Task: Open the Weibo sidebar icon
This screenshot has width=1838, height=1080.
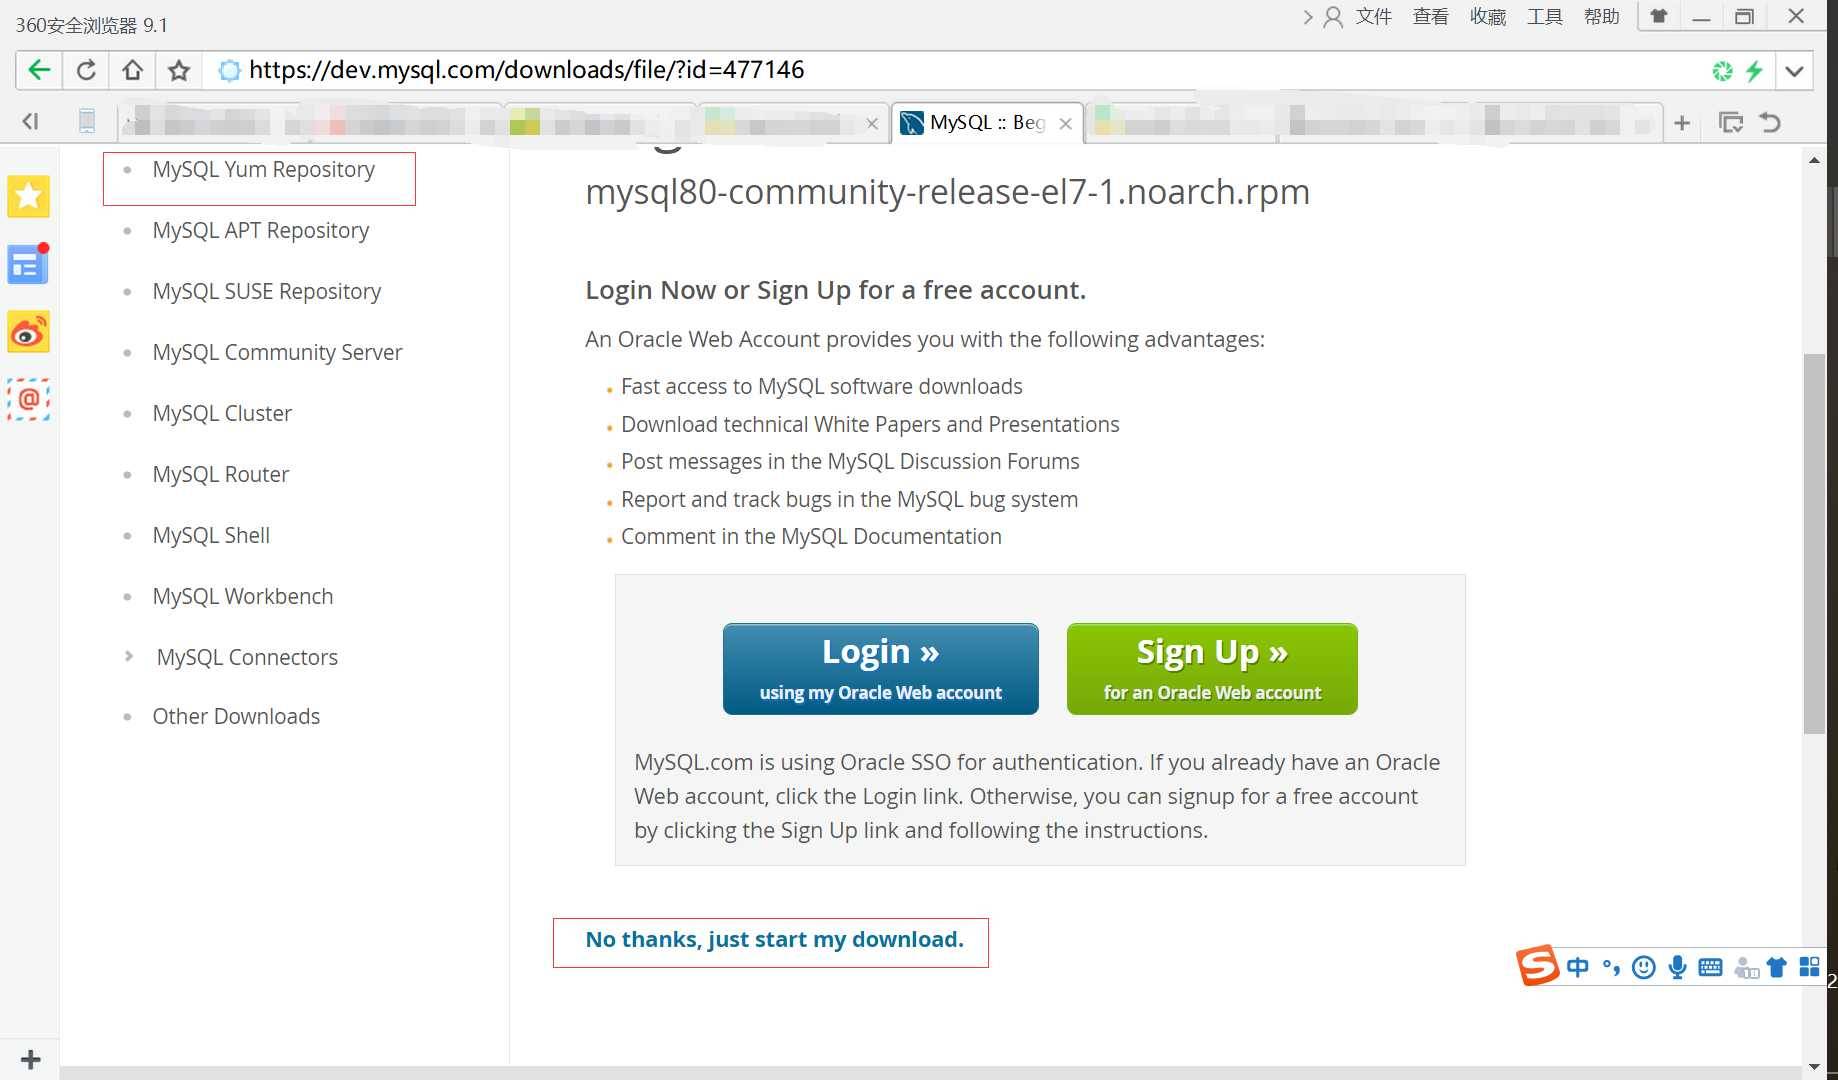Action: coord(28,332)
